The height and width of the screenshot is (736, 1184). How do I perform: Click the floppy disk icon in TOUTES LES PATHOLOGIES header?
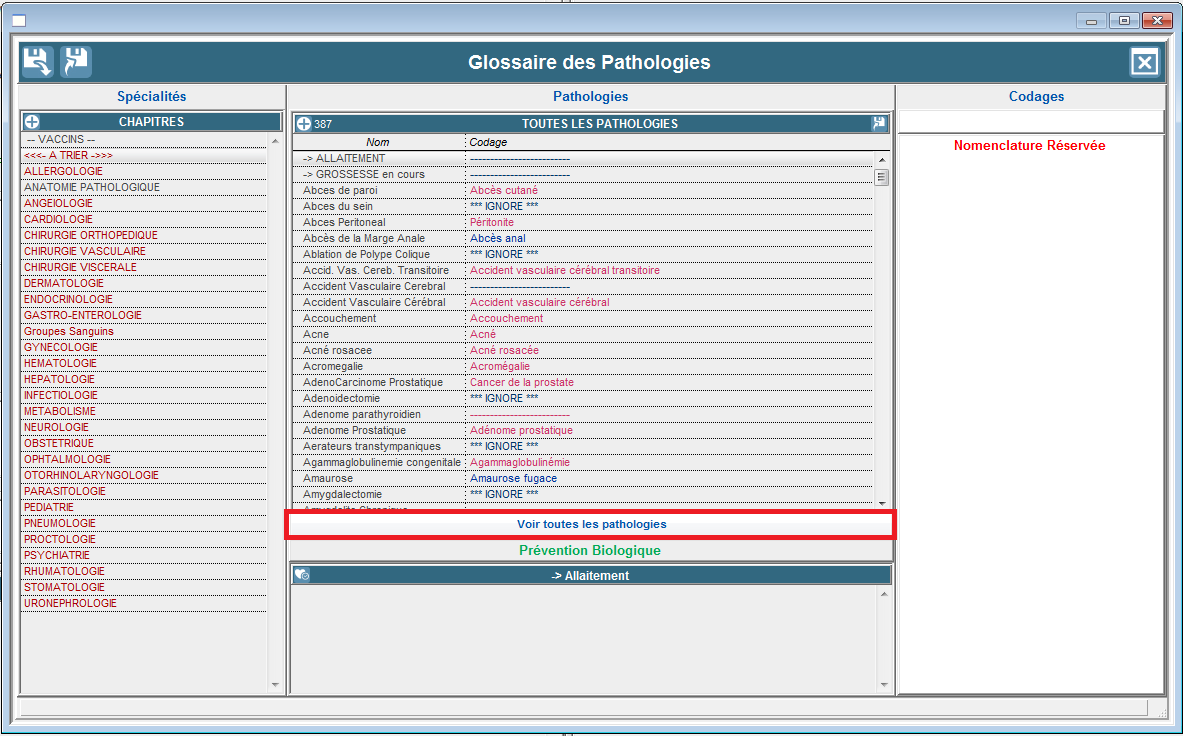[879, 124]
